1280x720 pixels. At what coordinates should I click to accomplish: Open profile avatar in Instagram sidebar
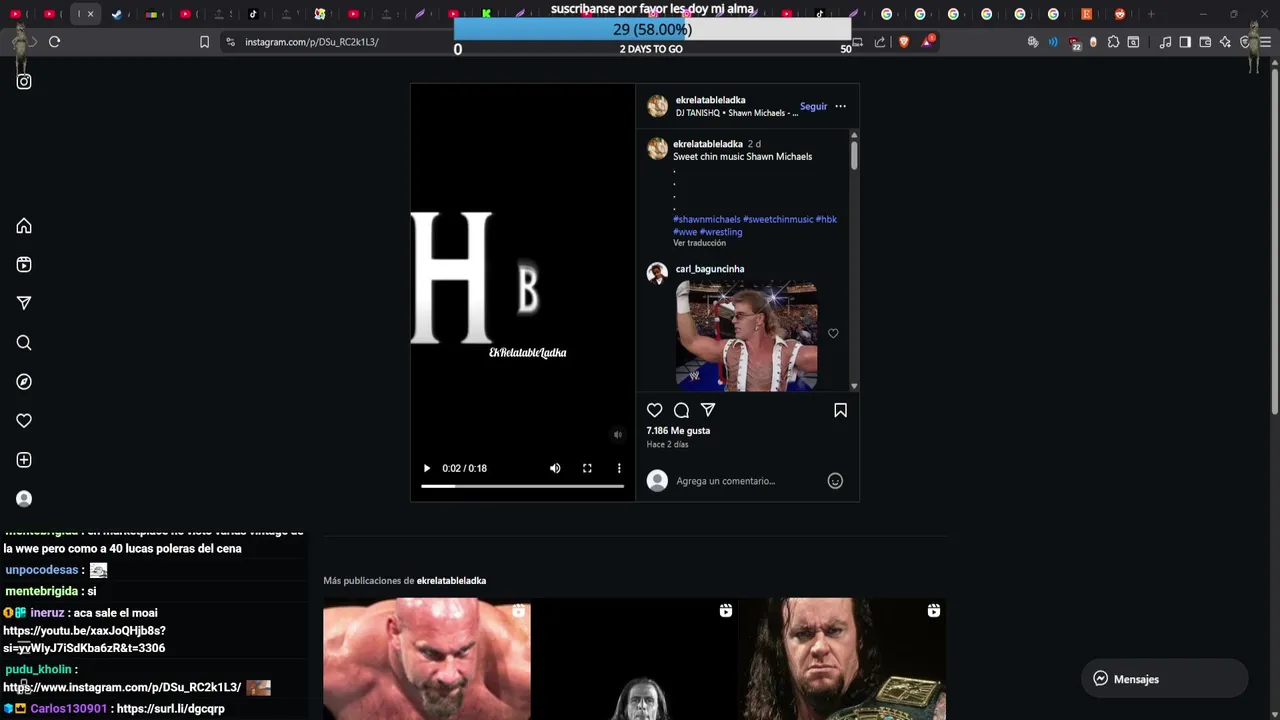pos(24,499)
